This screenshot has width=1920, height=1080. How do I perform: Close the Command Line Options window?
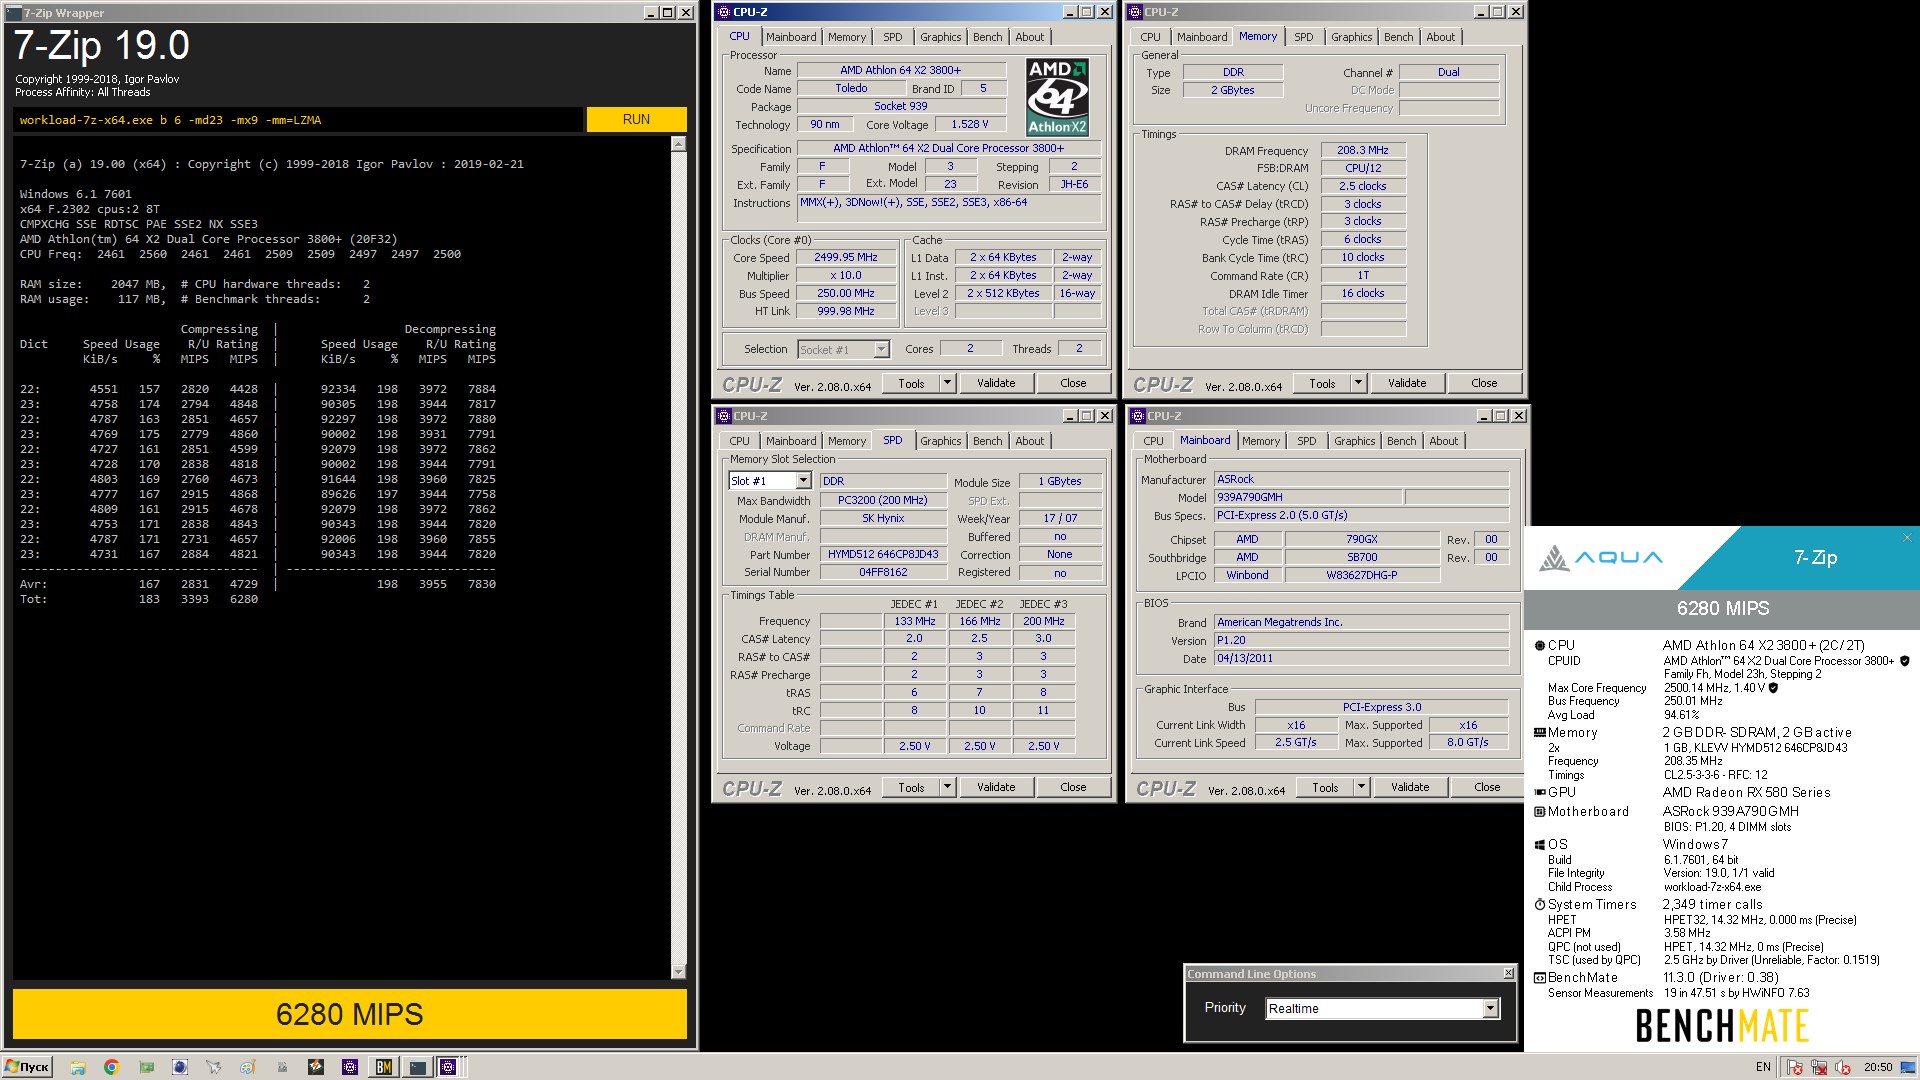1509,974
